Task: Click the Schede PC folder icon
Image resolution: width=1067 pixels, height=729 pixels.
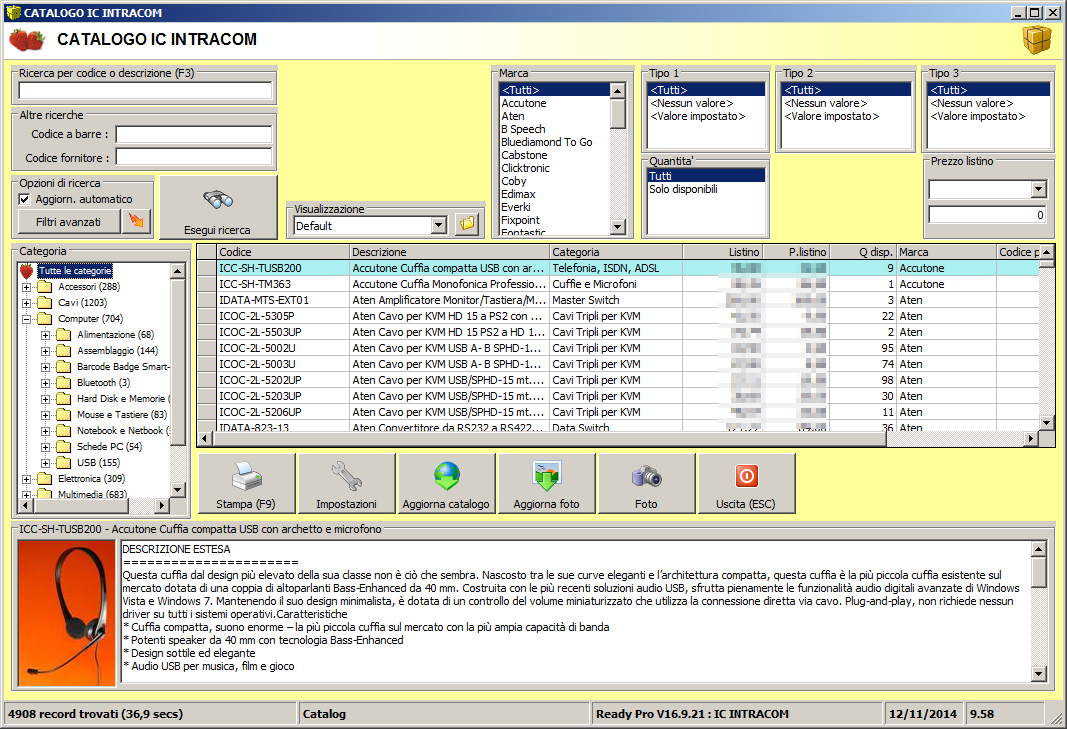Action: (x=64, y=447)
